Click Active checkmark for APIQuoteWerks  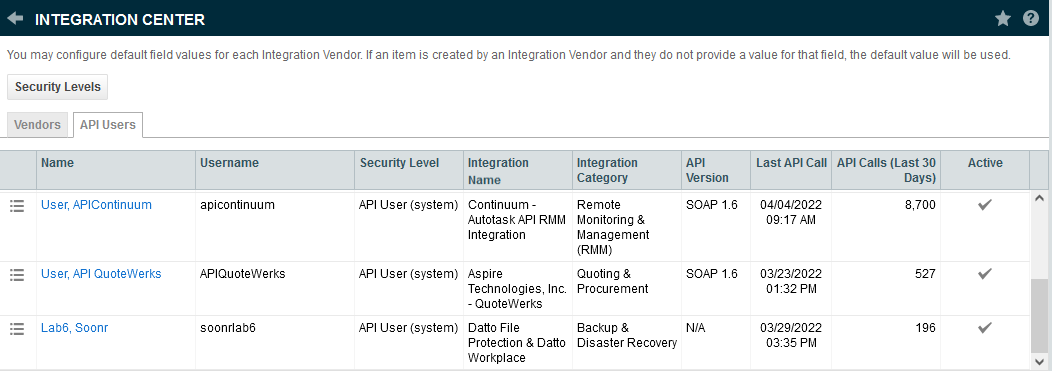point(984,274)
